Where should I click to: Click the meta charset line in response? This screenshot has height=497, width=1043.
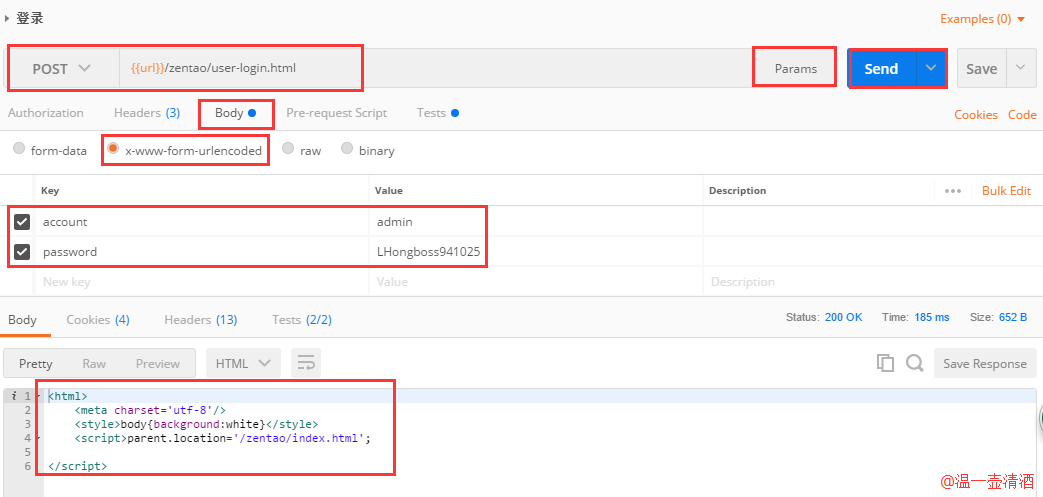[150, 410]
